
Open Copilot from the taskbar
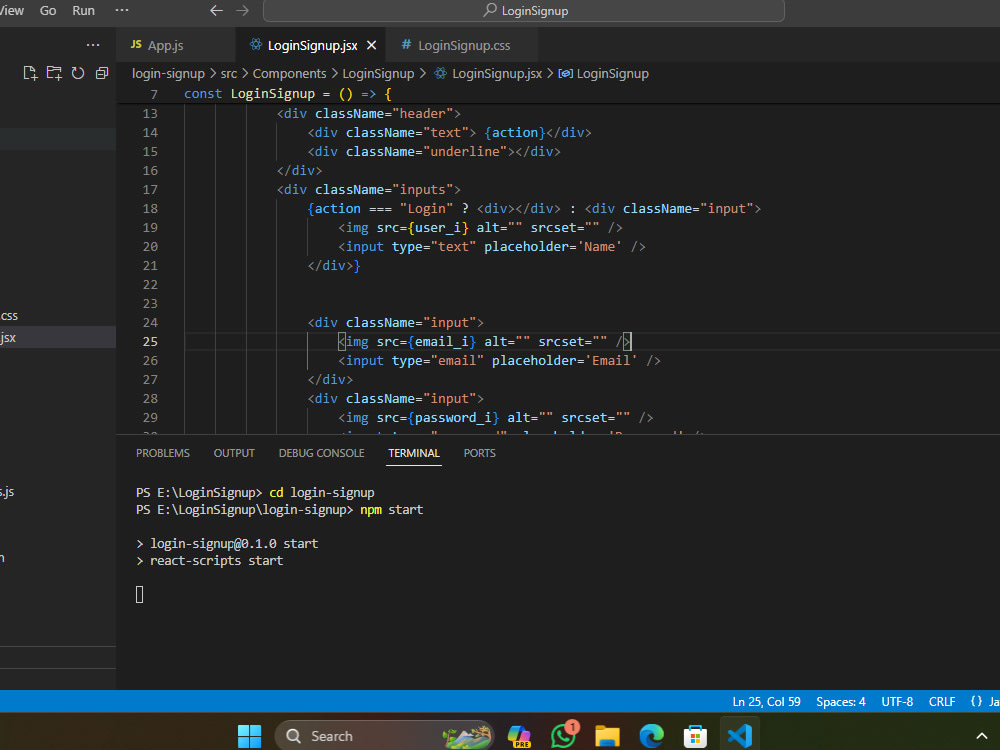point(519,736)
